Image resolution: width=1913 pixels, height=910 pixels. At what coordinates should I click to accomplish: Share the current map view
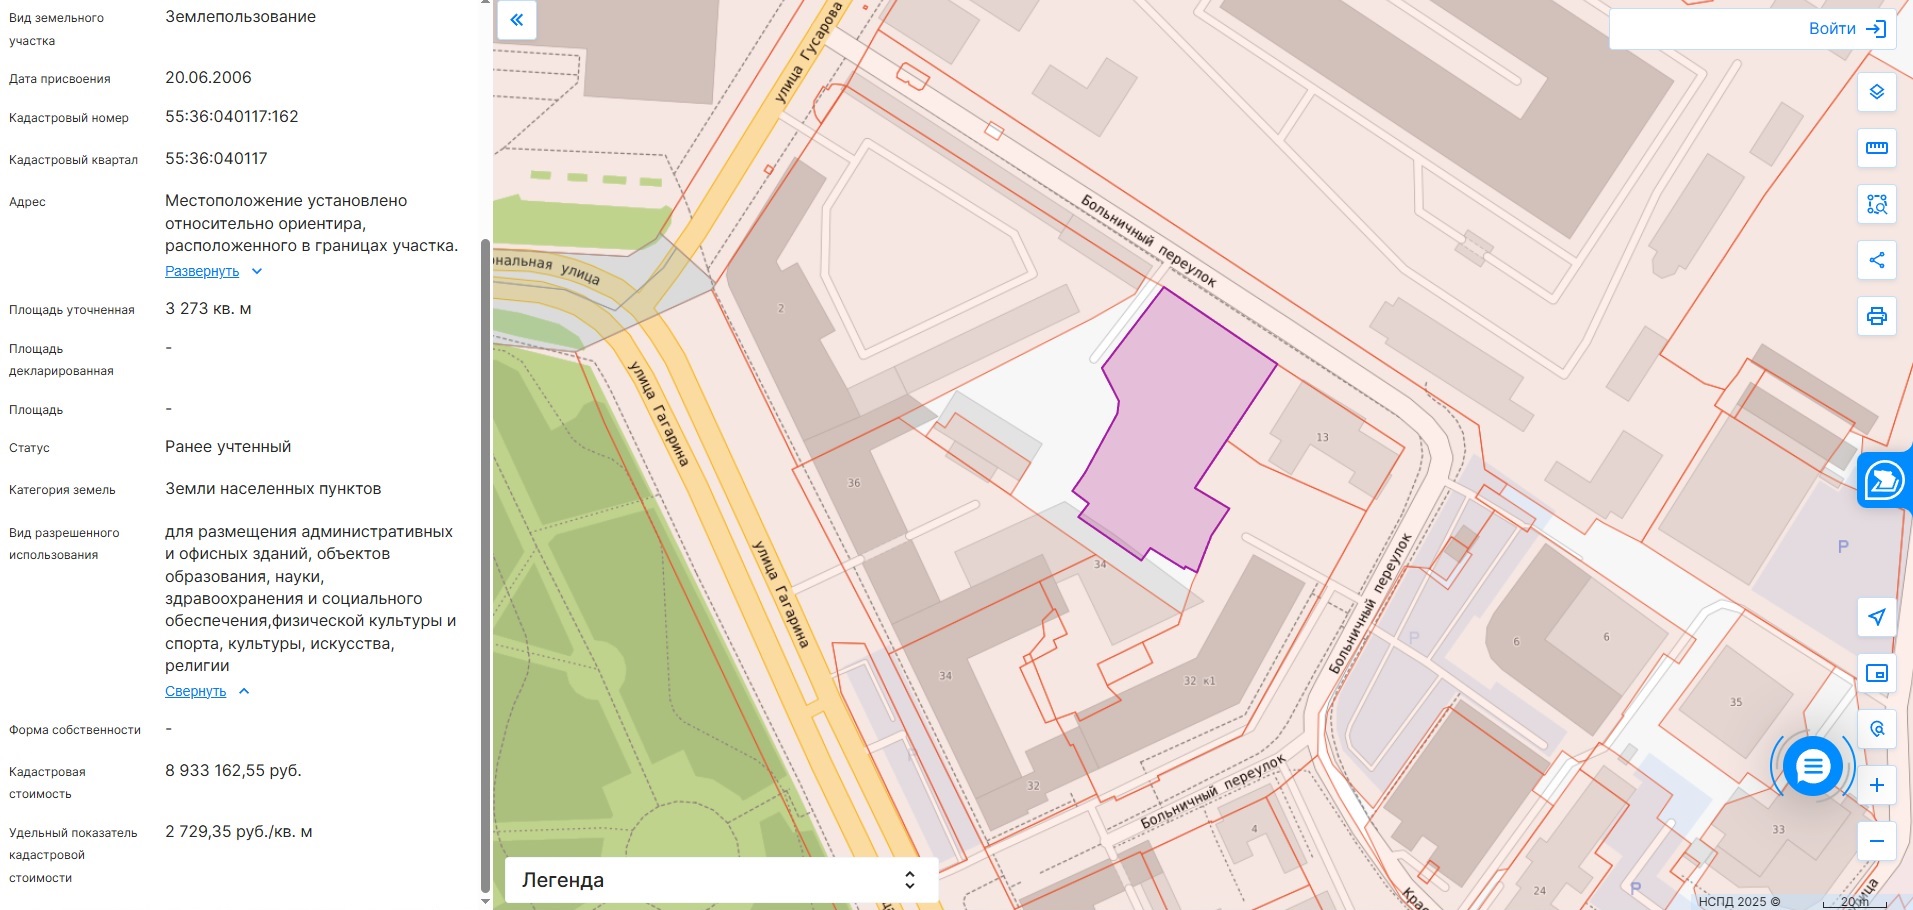pos(1876,260)
